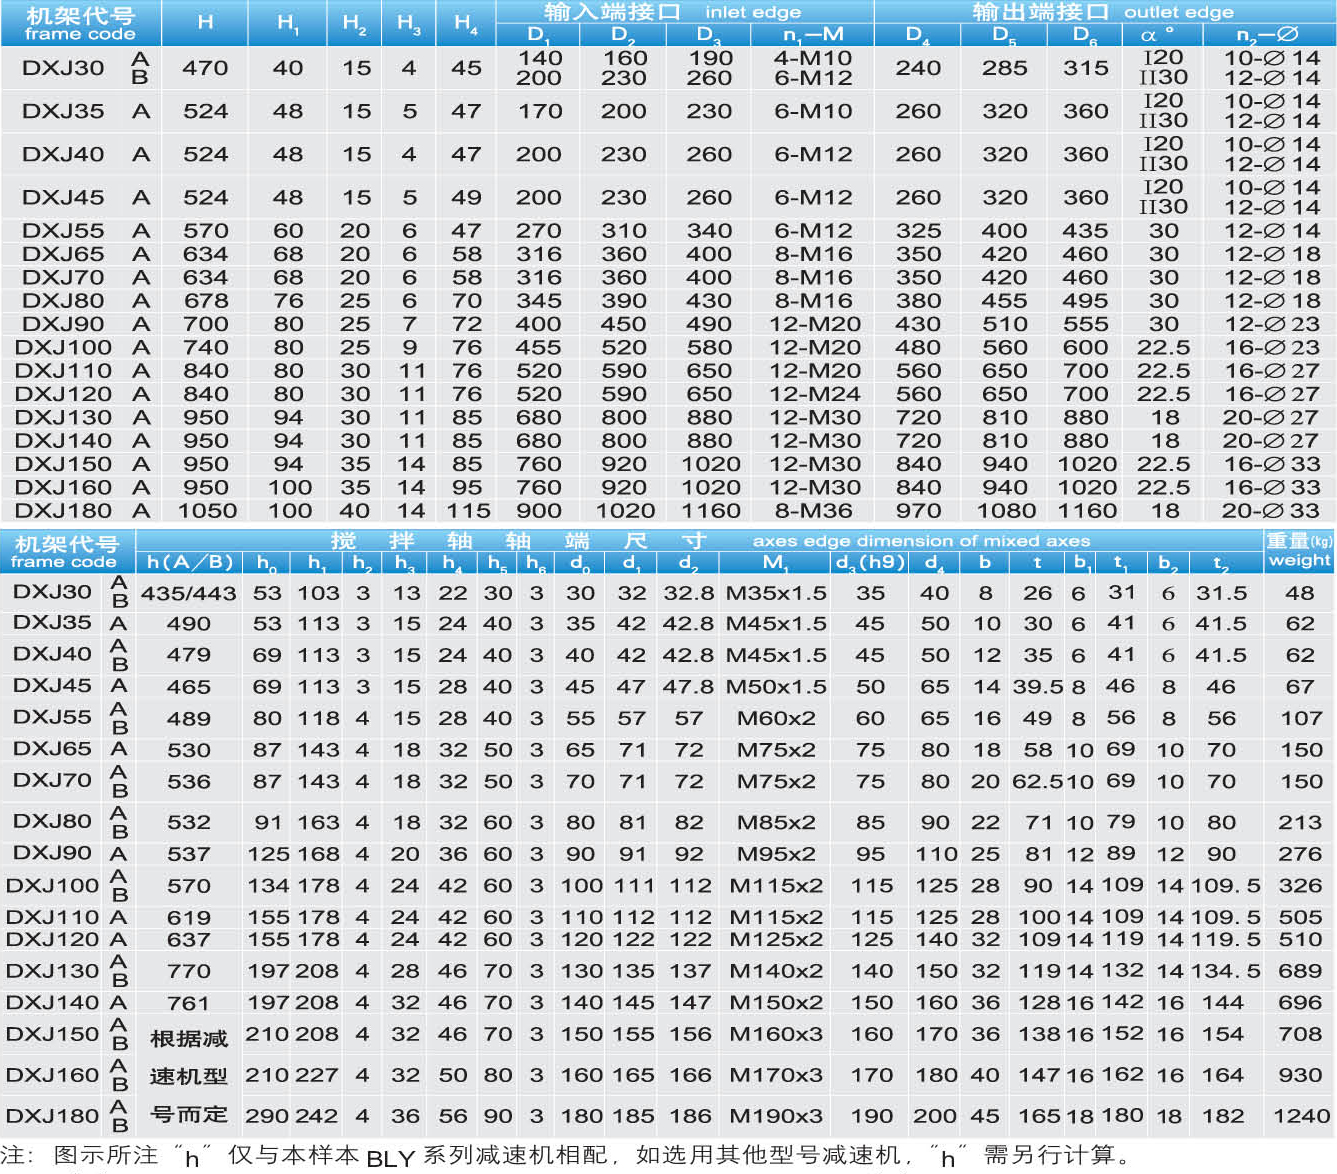Click the footnote text starting with 注
1337x1174 pixels.
(x=565, y=1156)
